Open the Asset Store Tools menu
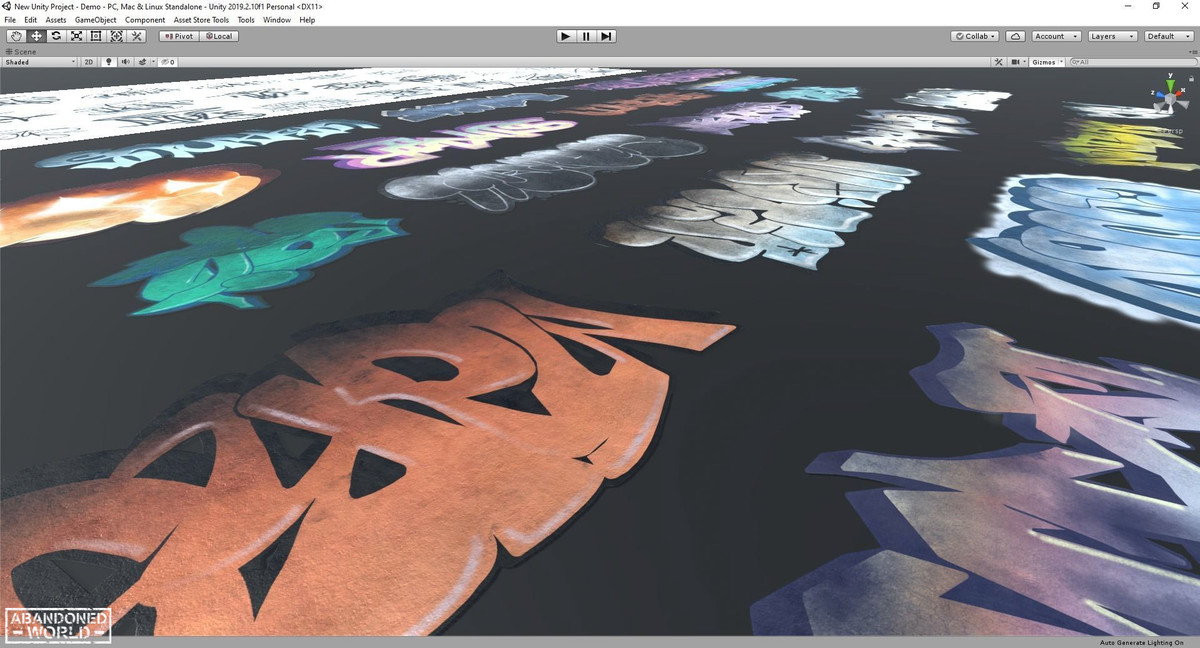Viewport: 1200px width, 648px height. tap(200, 20)
